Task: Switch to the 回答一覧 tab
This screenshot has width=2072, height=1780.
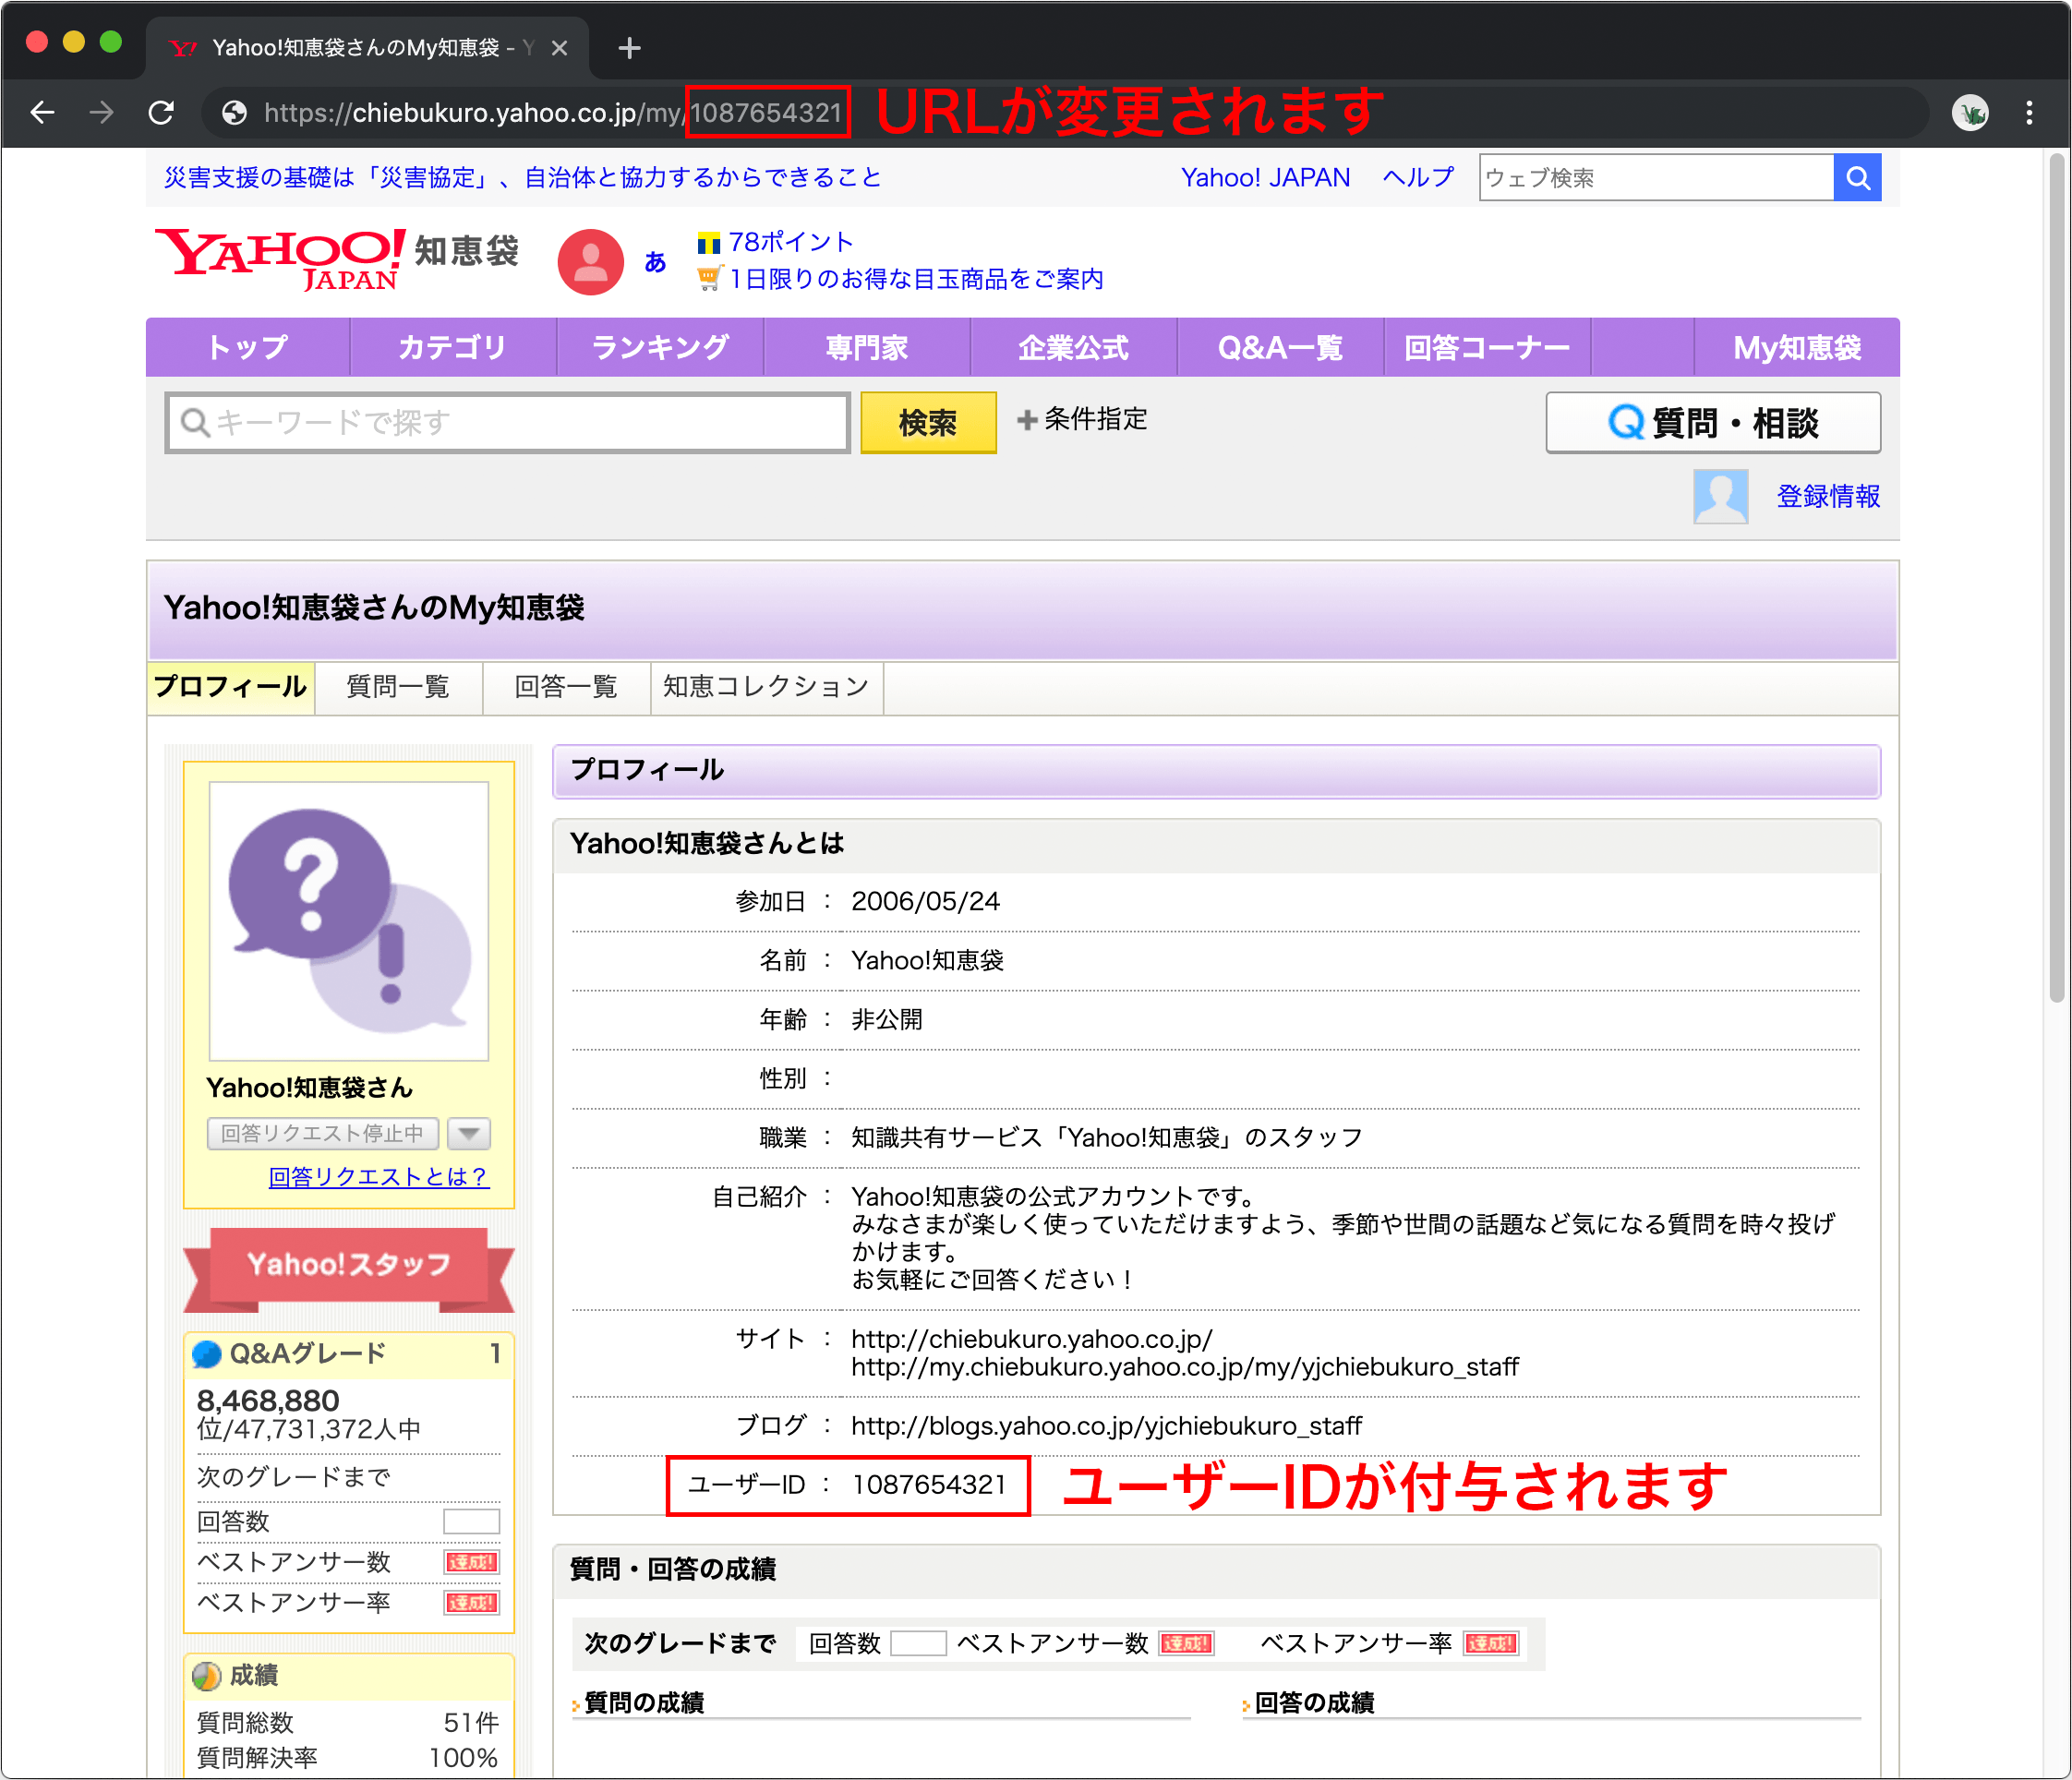Action: [x=566, y=687]
